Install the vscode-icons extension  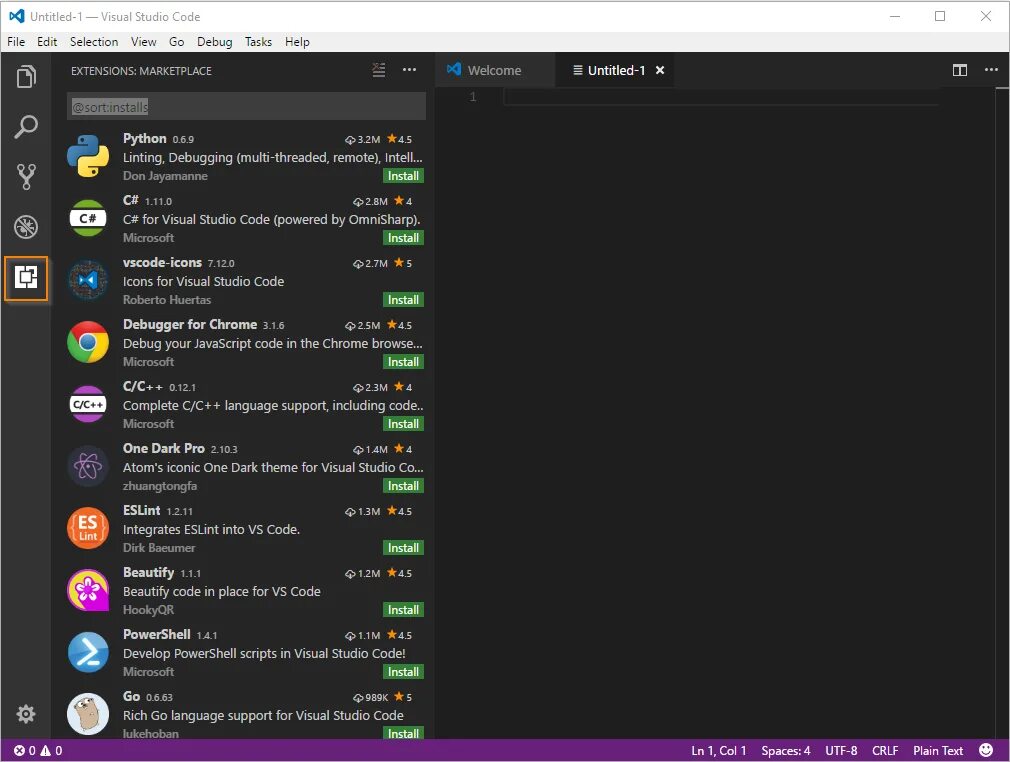pos(403,300)
